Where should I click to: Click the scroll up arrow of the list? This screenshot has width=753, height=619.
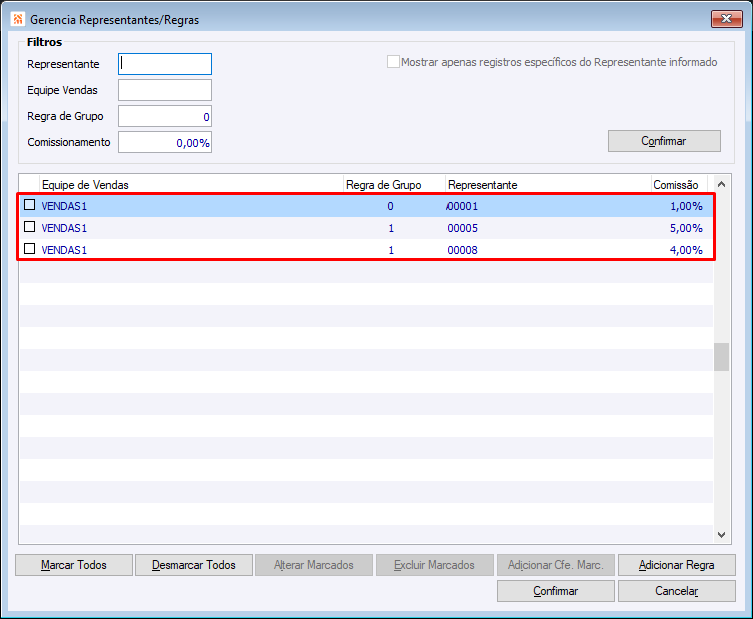click(721, 184)
